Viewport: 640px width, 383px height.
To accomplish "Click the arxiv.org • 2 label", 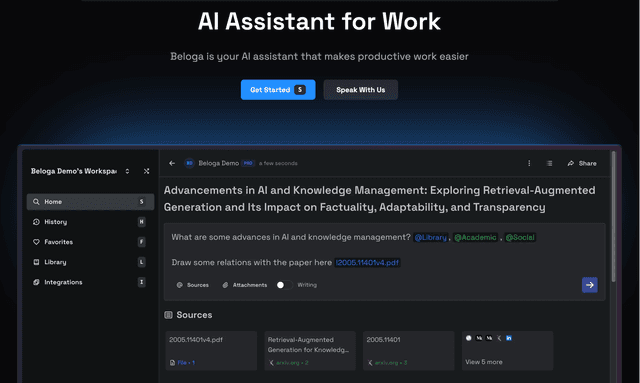I will tap(292, 363).
